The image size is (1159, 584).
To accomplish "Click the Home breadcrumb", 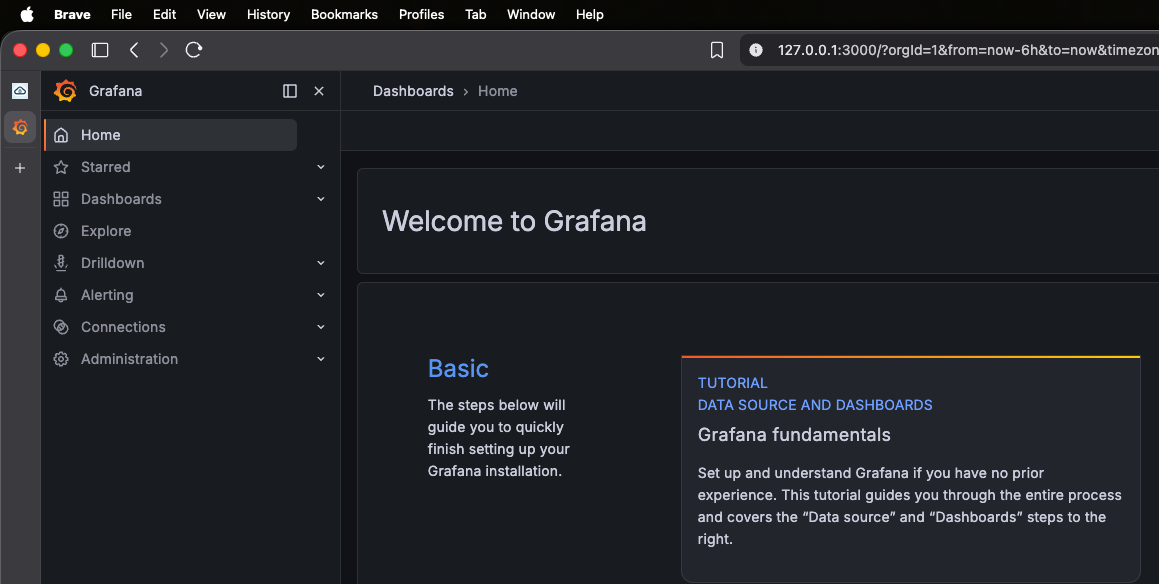I will (497, 91).
